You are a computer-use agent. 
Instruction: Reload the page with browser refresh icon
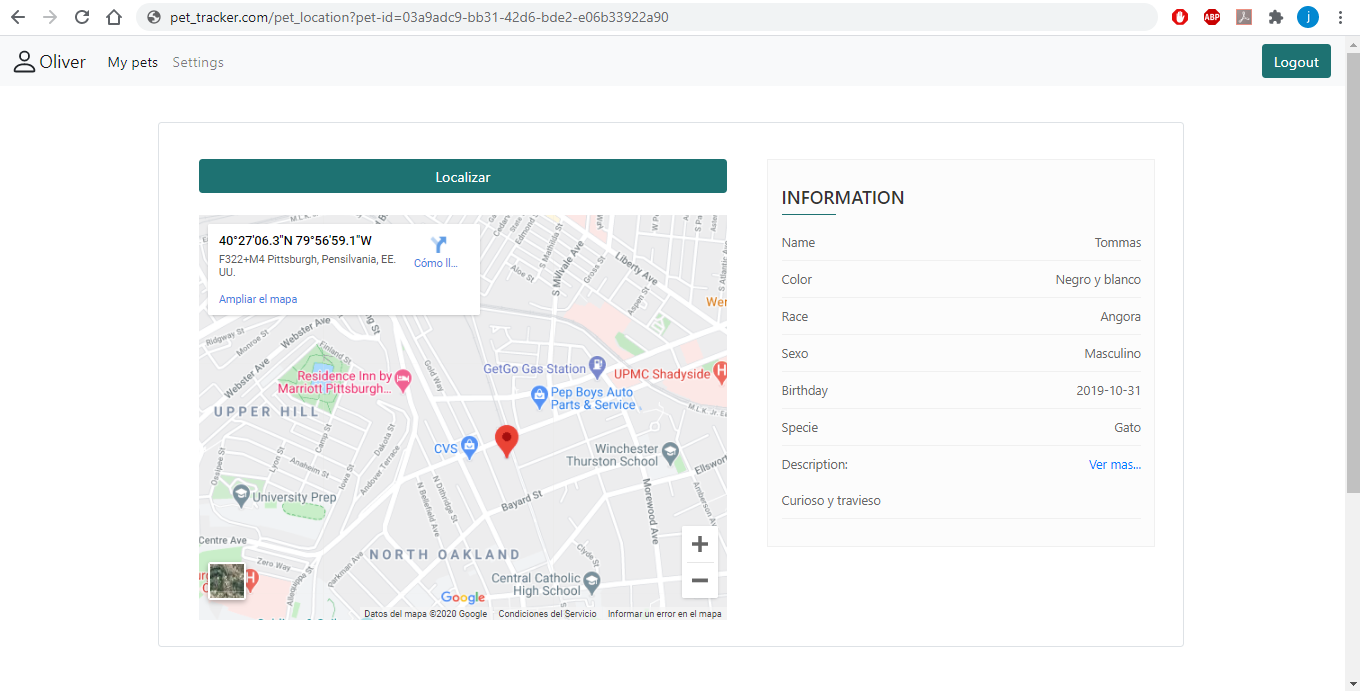coord(82,17)
